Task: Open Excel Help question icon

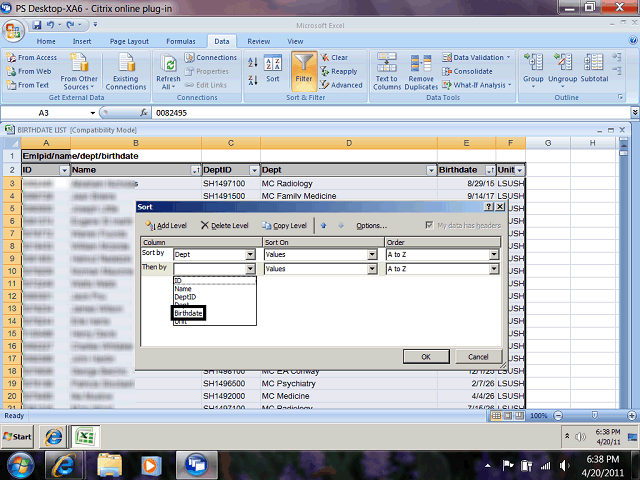Action: [633, 40]
